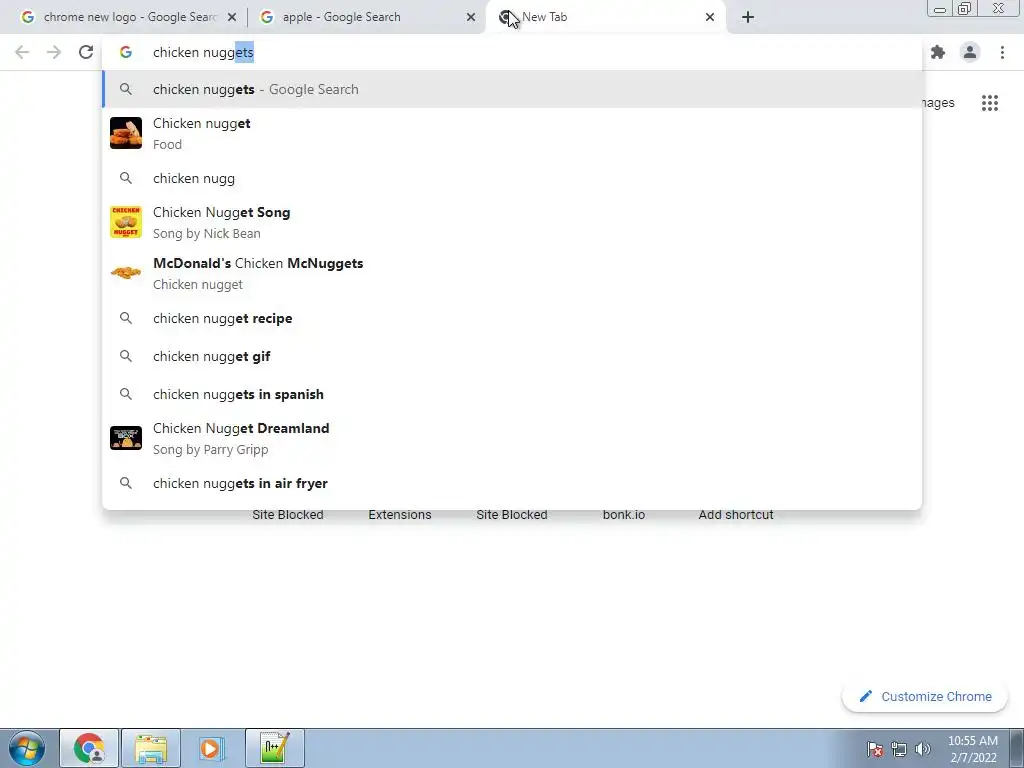1024x768 pixels.
Task: Click the partially hidden Images link
Action: [938, 103]
